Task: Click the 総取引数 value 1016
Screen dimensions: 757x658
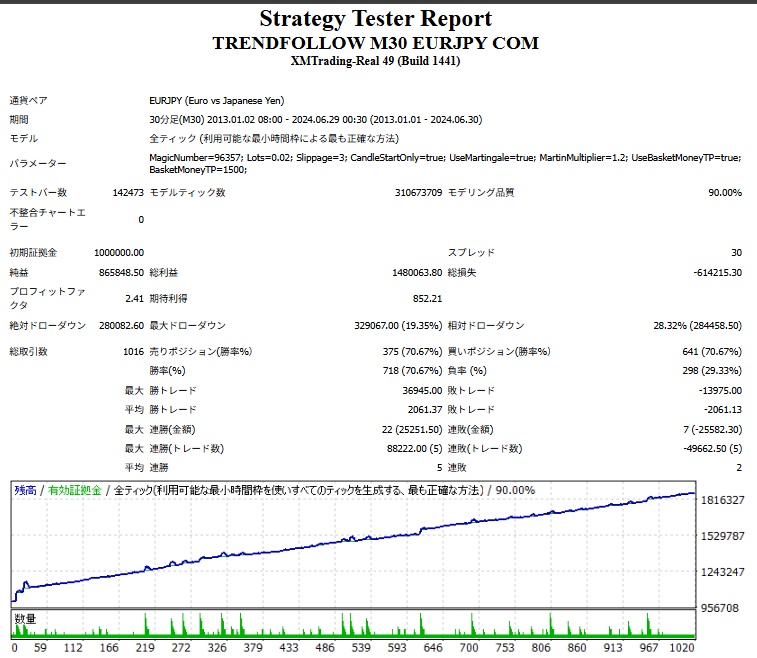Action: click(x=131, y=352)
